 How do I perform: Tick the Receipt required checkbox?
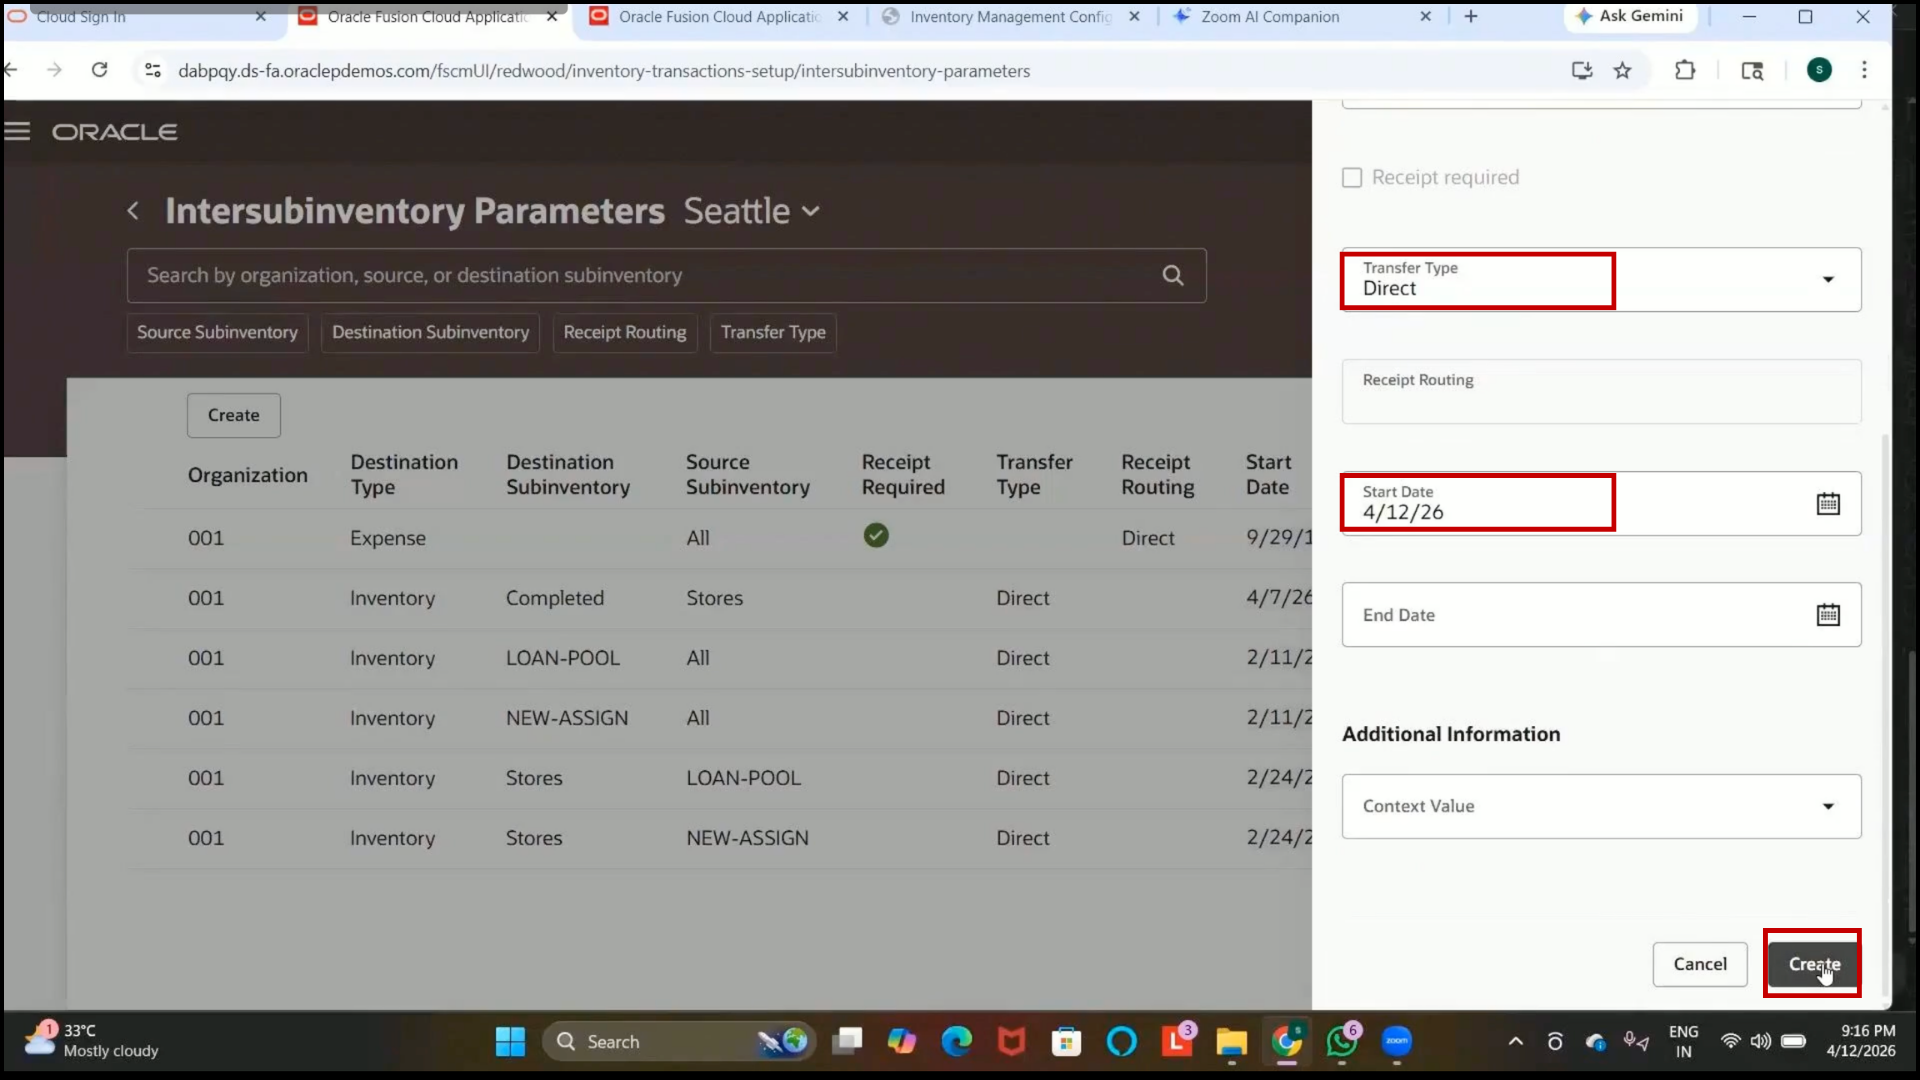click(1352, 178)
